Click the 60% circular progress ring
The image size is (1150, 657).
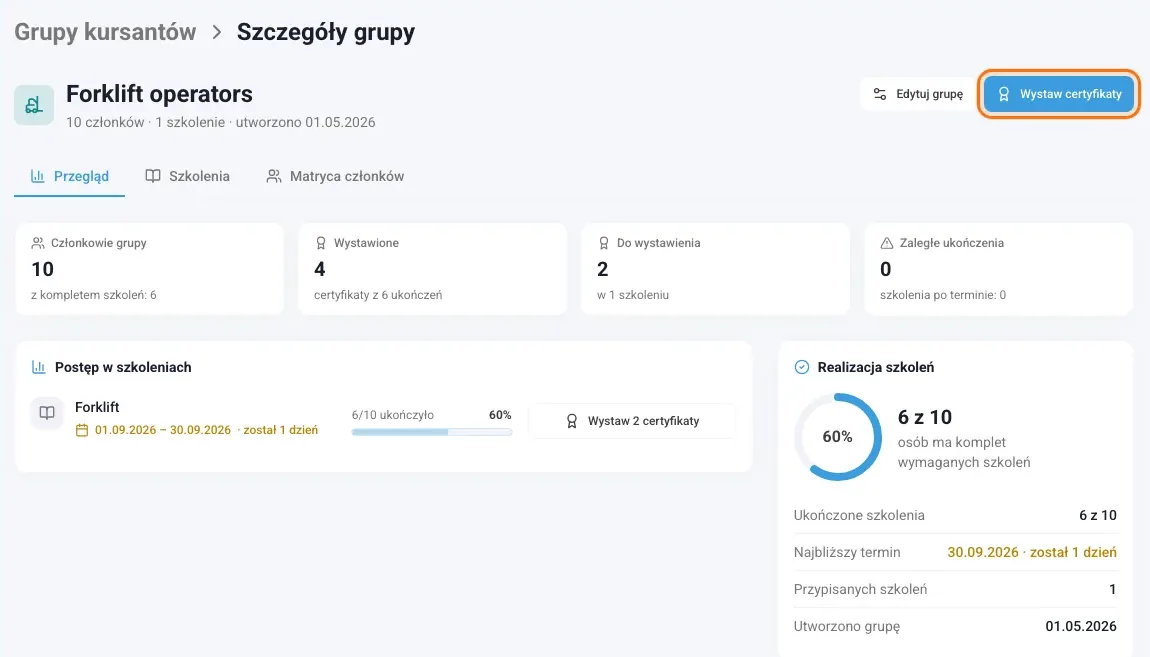tap(838, 437)
